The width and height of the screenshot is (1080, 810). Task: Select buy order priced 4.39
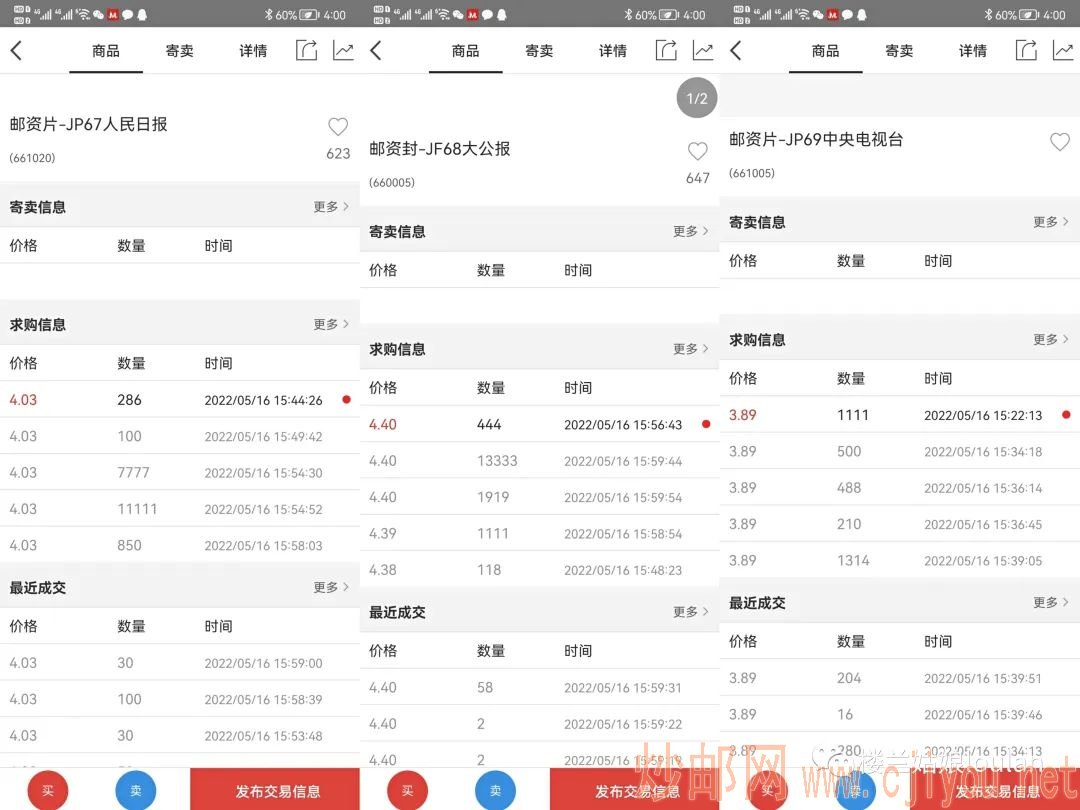pyautogui.click(x=539, y=534)
